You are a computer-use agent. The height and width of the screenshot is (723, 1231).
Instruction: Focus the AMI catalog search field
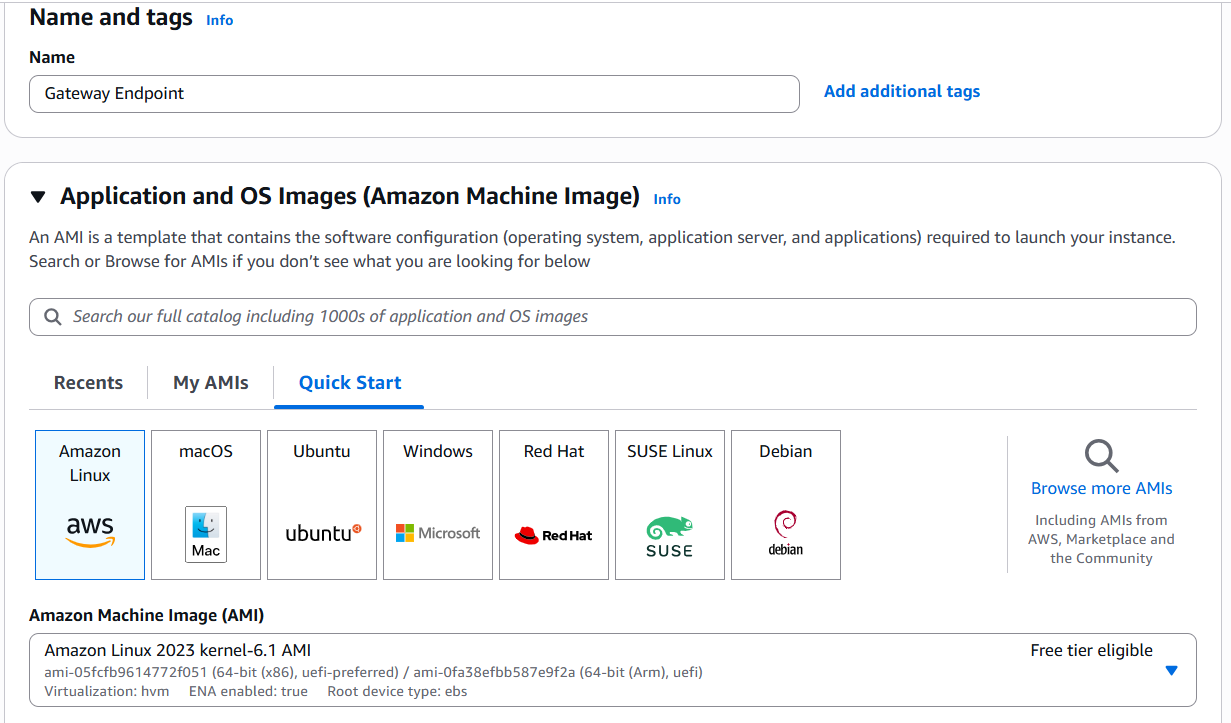(x=613, y=317)
